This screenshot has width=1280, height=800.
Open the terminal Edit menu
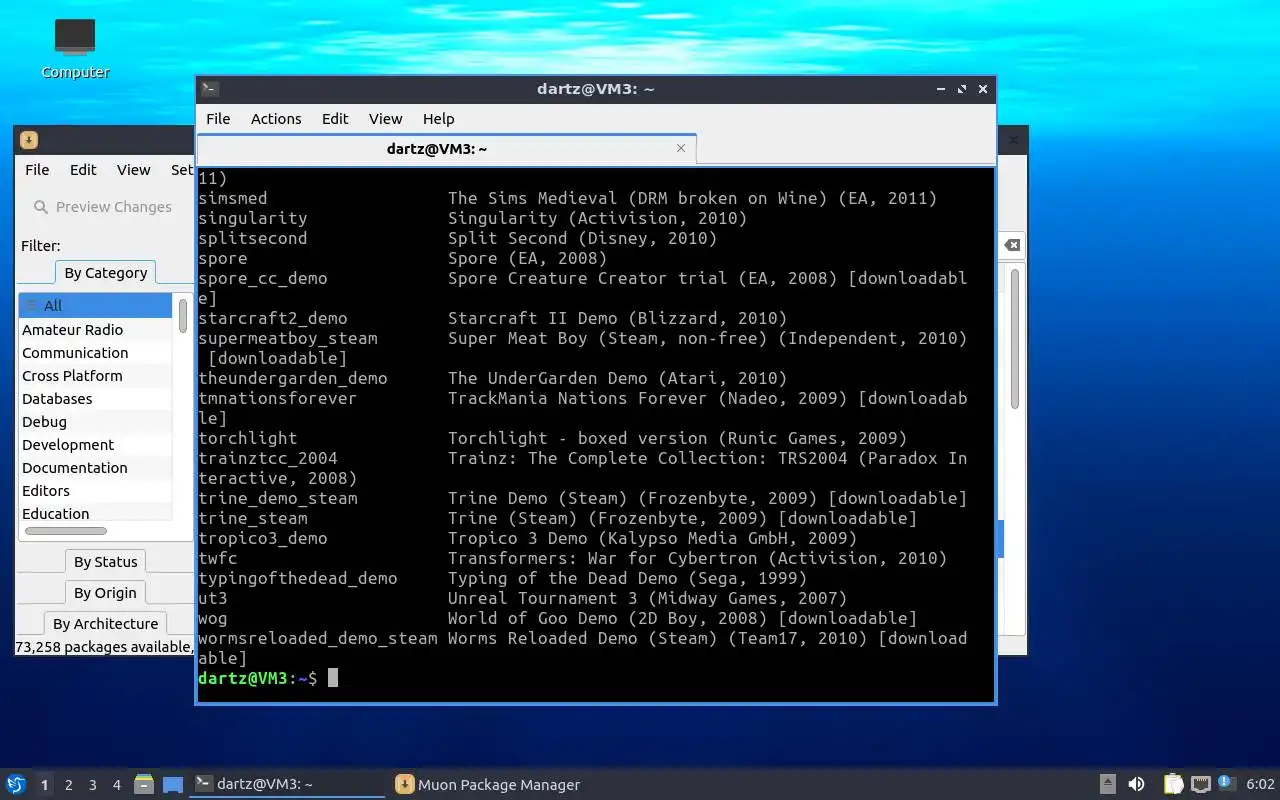[x=335, y=118]
